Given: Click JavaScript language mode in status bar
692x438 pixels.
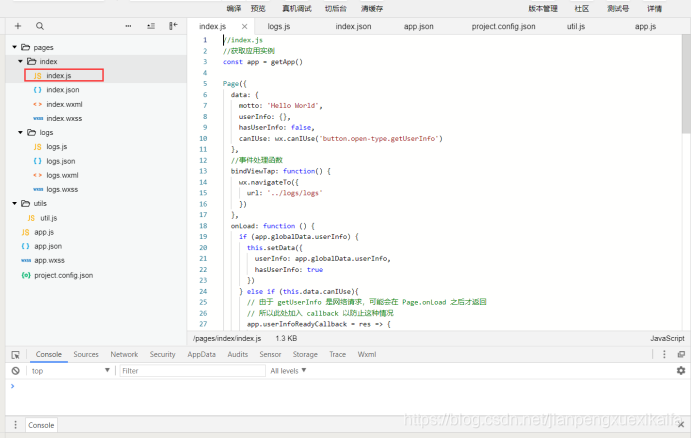Looking at the screenshot, I should [x=667, y=338].
